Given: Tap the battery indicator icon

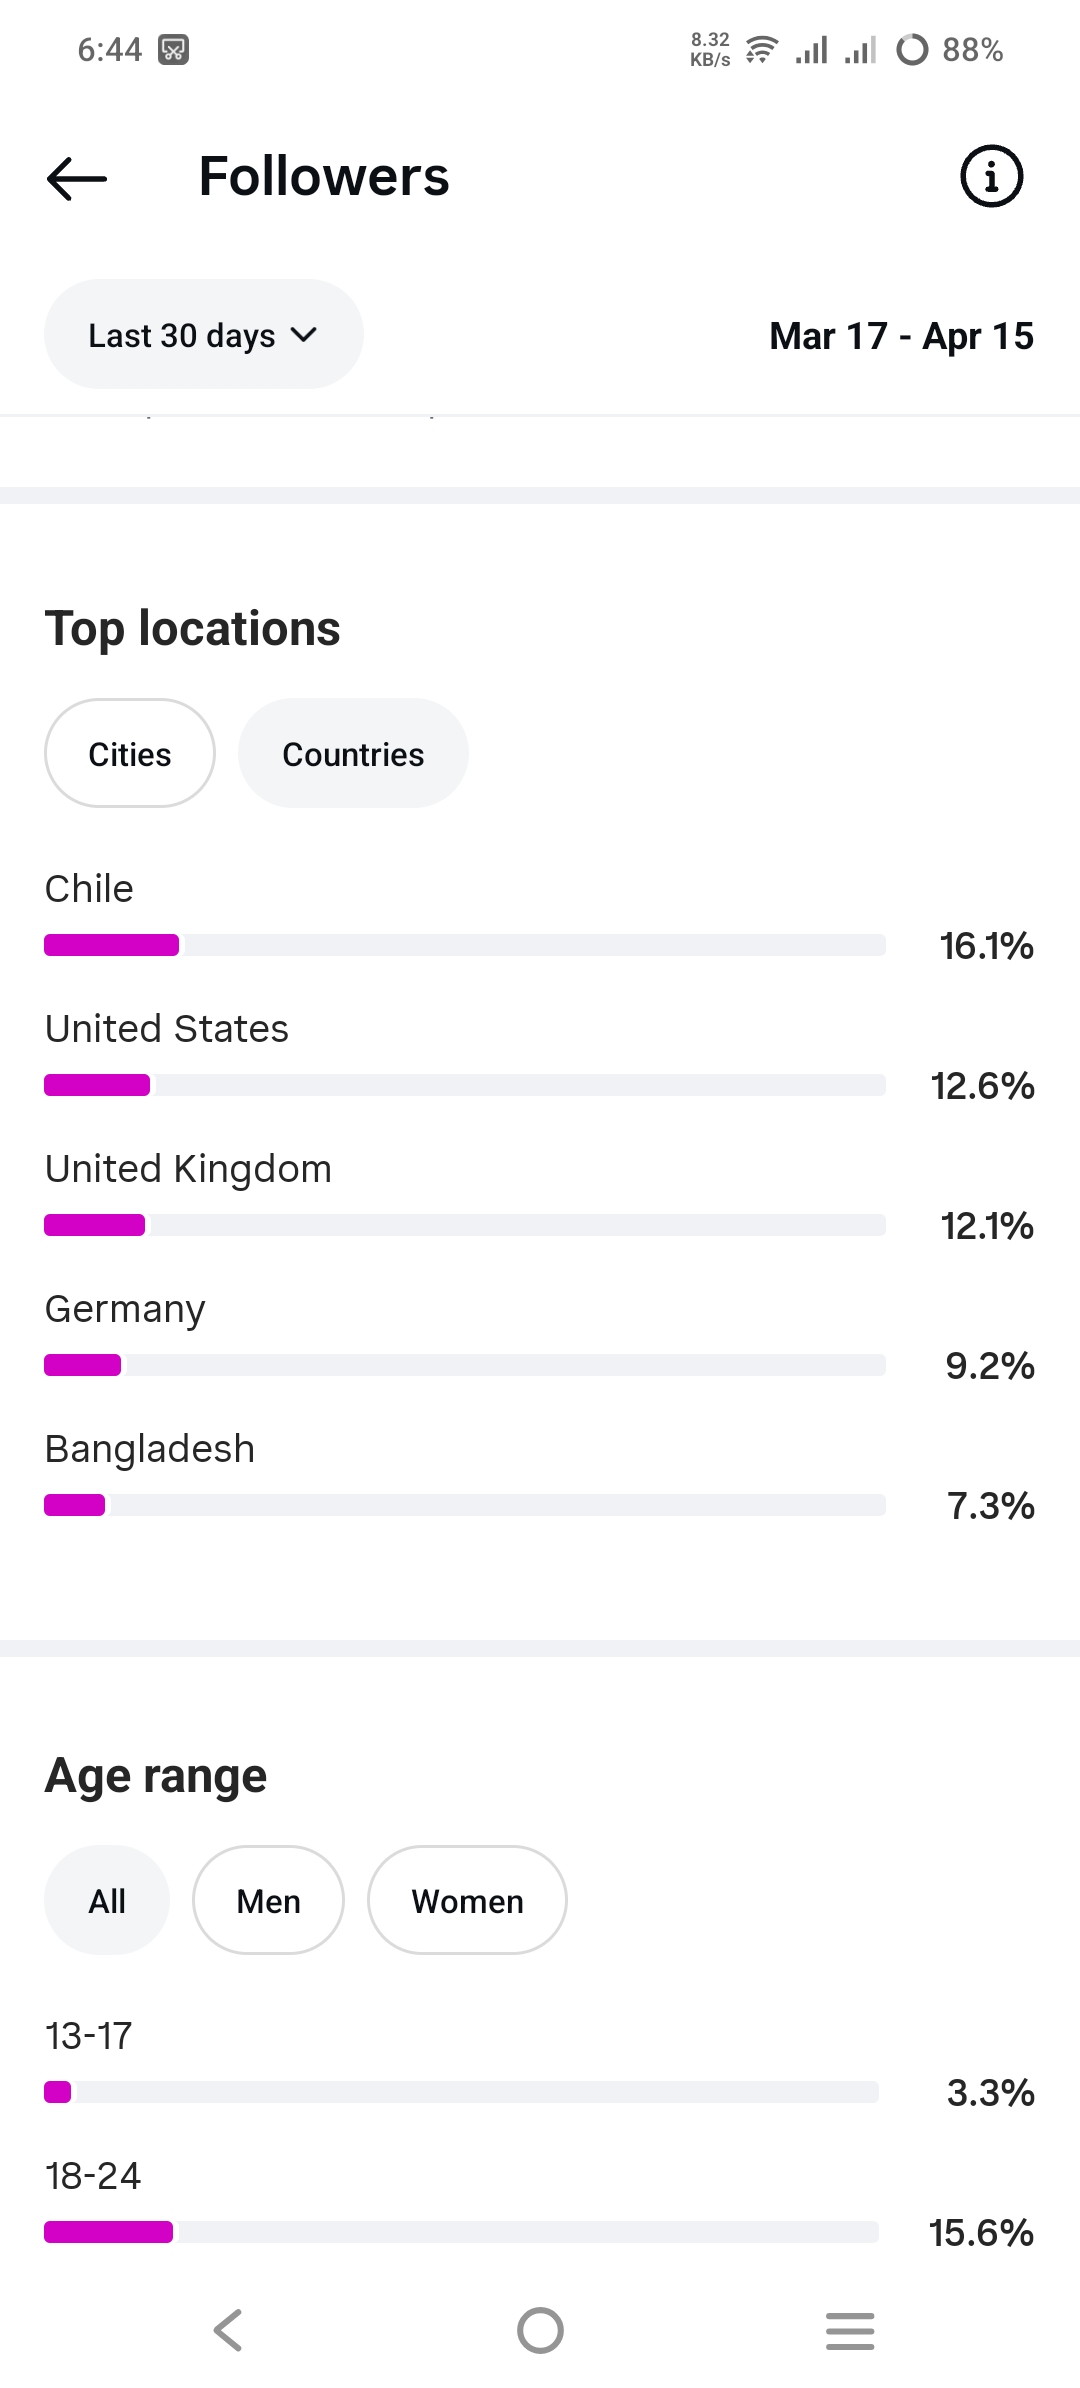Looking at the screenshot, I should (912, 49).
